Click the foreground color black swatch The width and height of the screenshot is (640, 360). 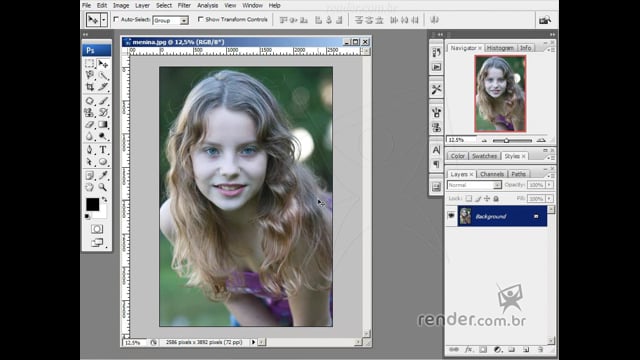point(92,204)
